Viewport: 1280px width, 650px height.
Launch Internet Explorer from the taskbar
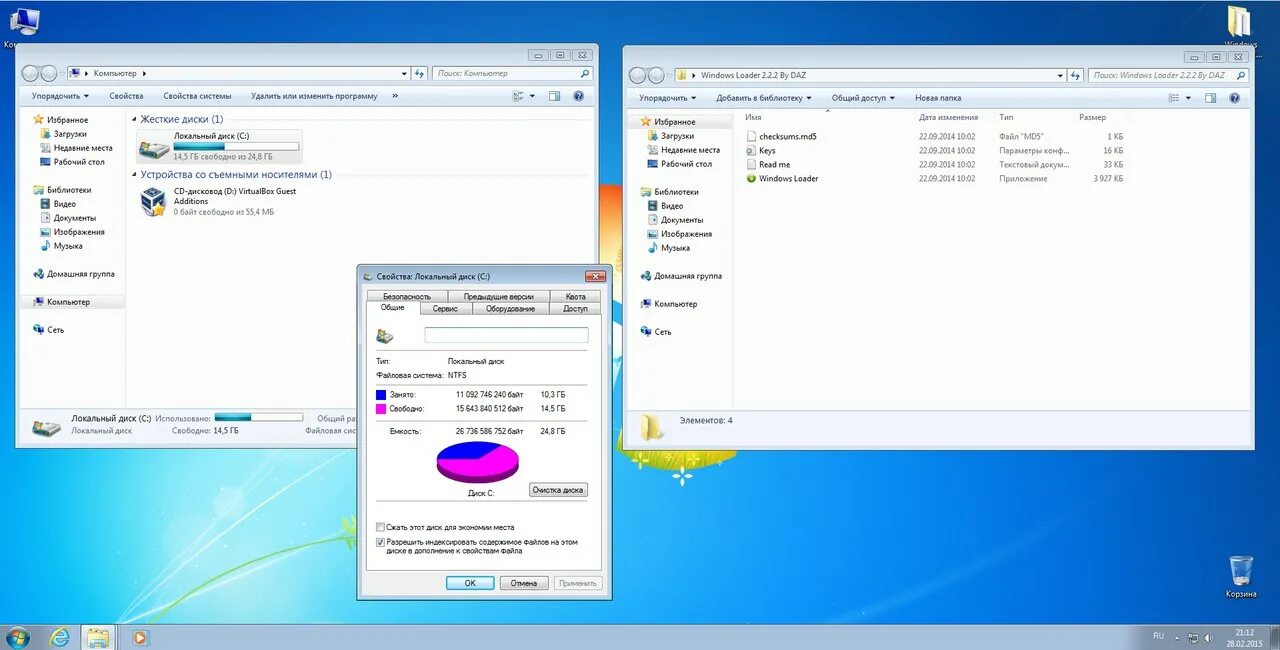(x=60, y=637)
